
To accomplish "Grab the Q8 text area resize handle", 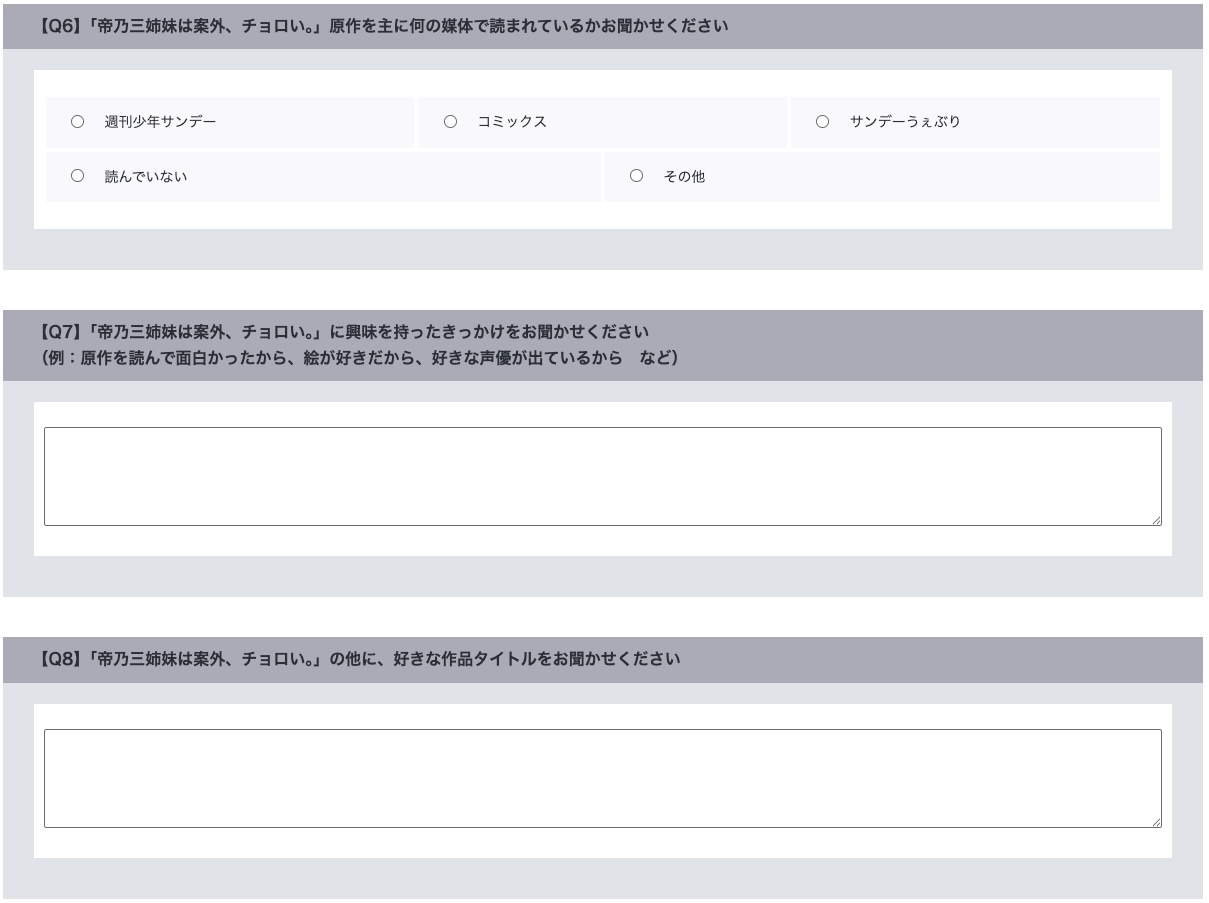I will (1156, 822).
